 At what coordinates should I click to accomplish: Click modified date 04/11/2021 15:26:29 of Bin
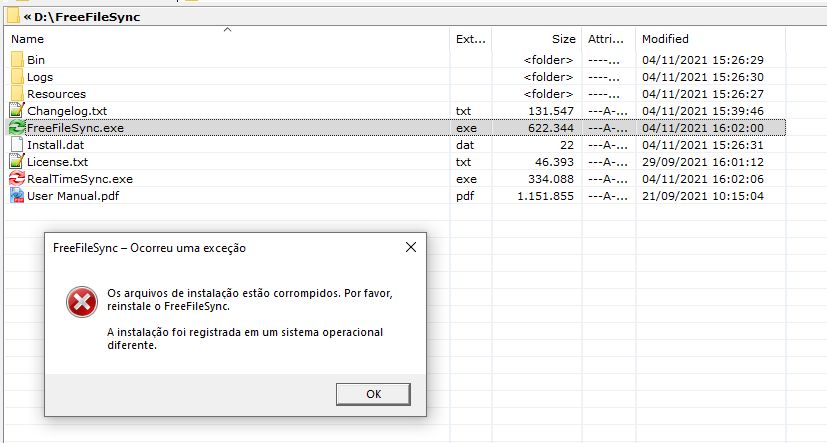[x=703, y=60]
